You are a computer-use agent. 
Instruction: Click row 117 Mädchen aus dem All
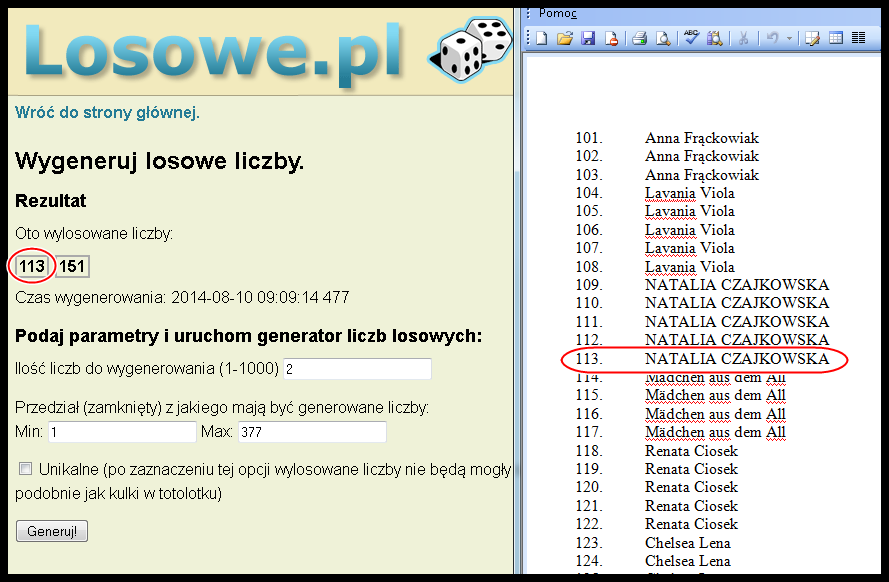pos(680,432)
